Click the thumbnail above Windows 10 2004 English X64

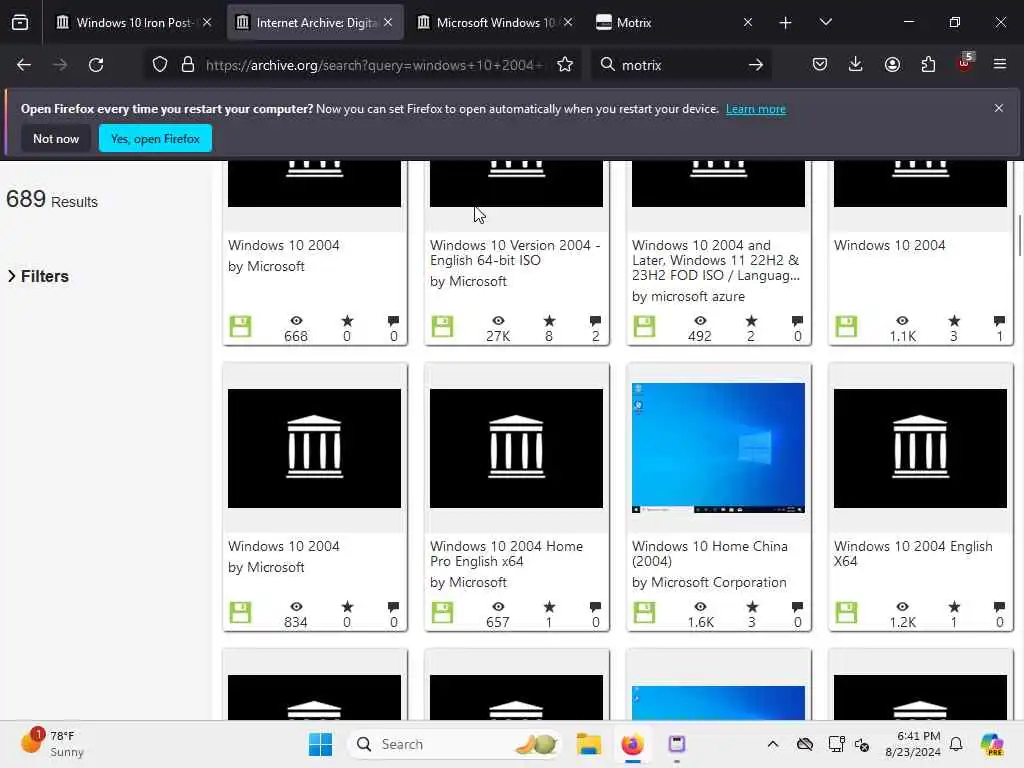[x=920, y=448]
